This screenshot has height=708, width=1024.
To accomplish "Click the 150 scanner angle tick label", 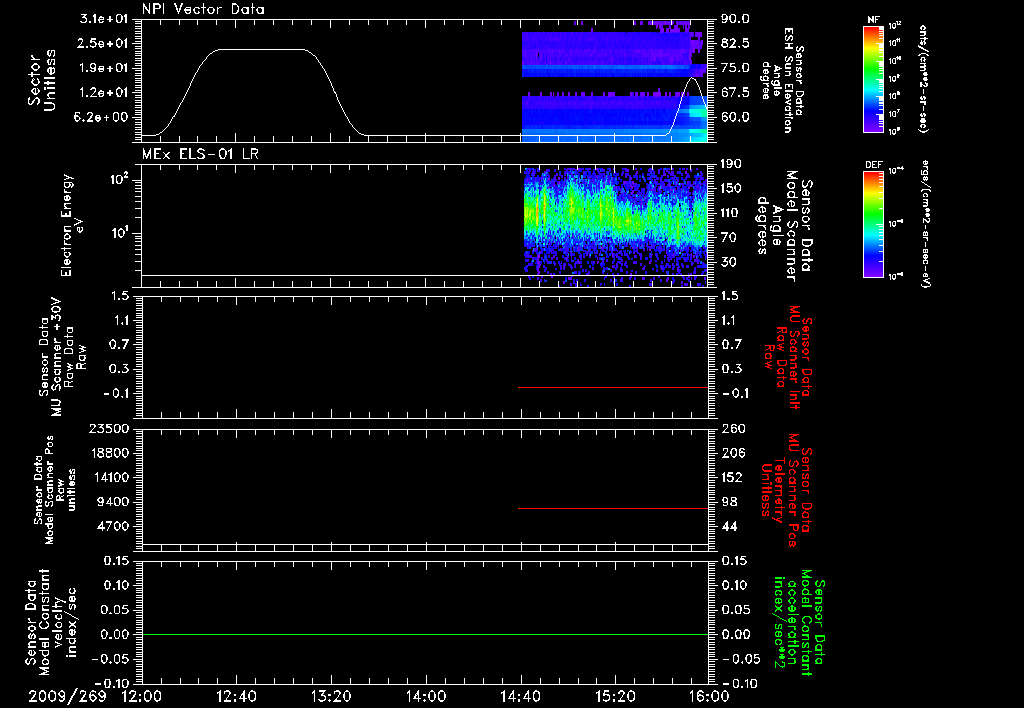I will click(x=731, y=188).
